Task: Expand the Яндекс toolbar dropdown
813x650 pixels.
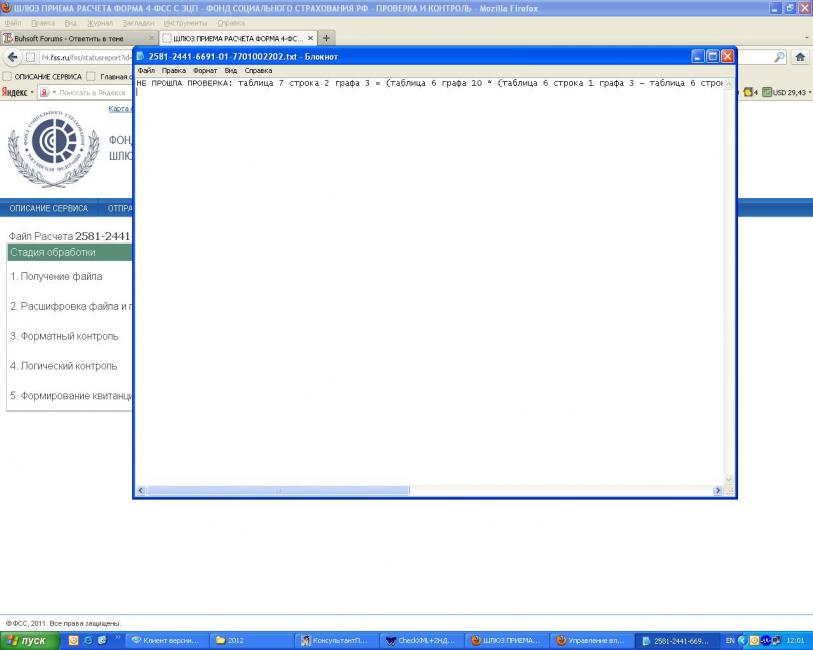Action: tap(30, 92)
